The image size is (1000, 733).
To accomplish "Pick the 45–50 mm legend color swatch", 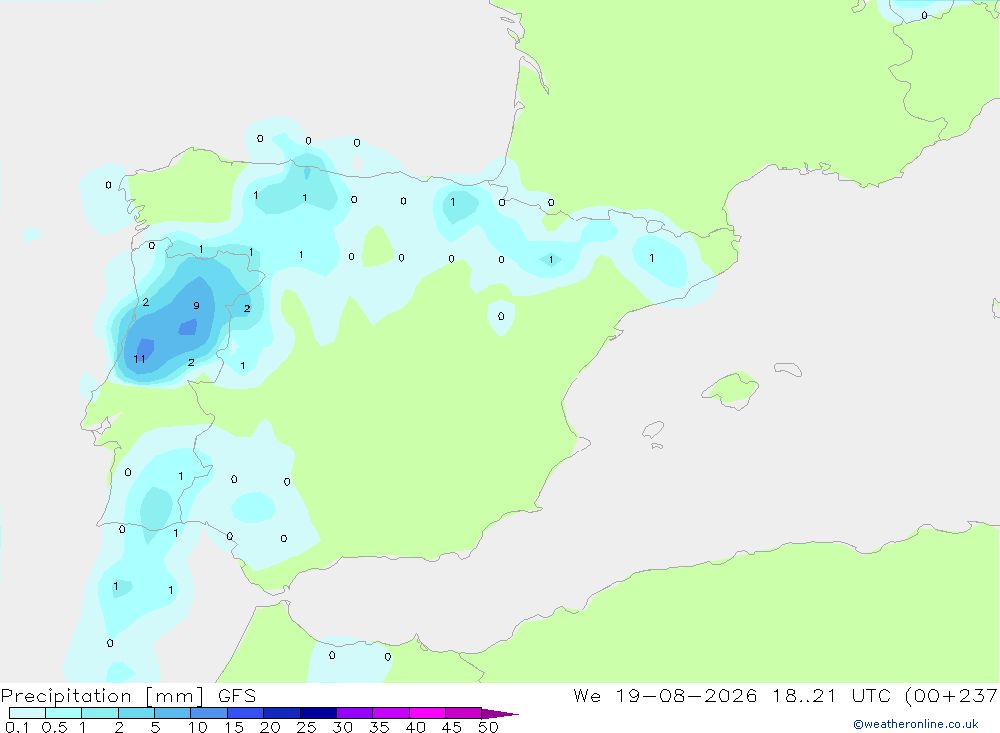I will [x=463, y=713].
